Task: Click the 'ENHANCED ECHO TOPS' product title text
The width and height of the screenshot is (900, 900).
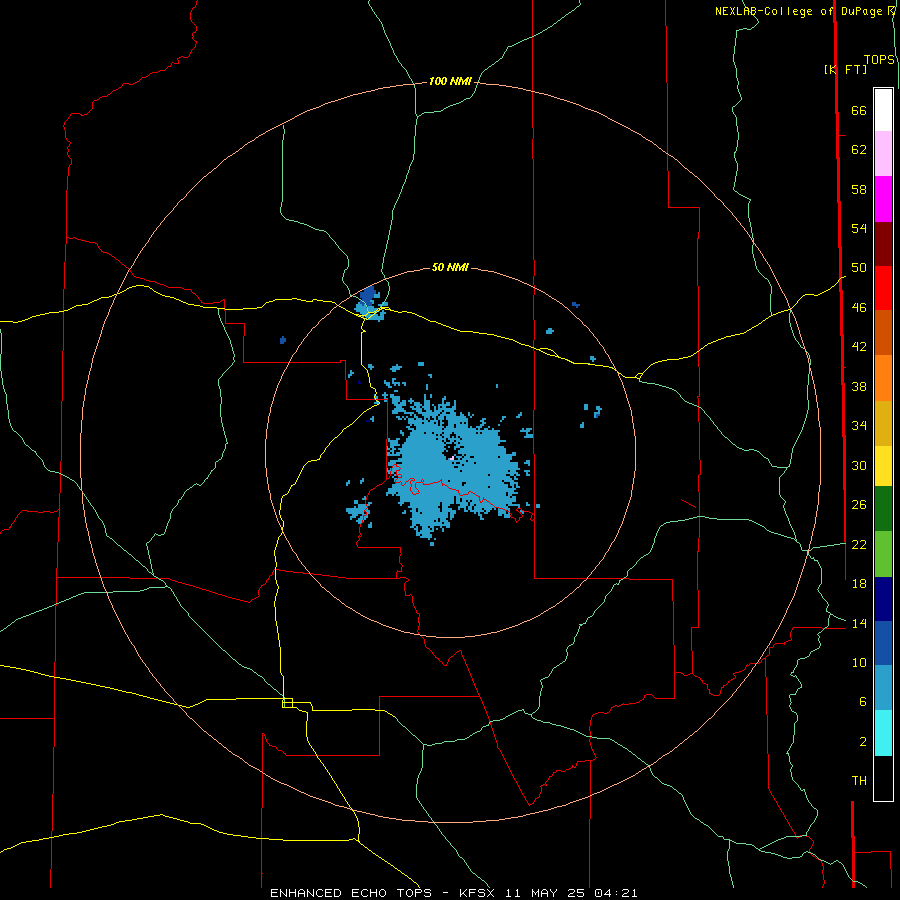Action: tap(351, 893)
